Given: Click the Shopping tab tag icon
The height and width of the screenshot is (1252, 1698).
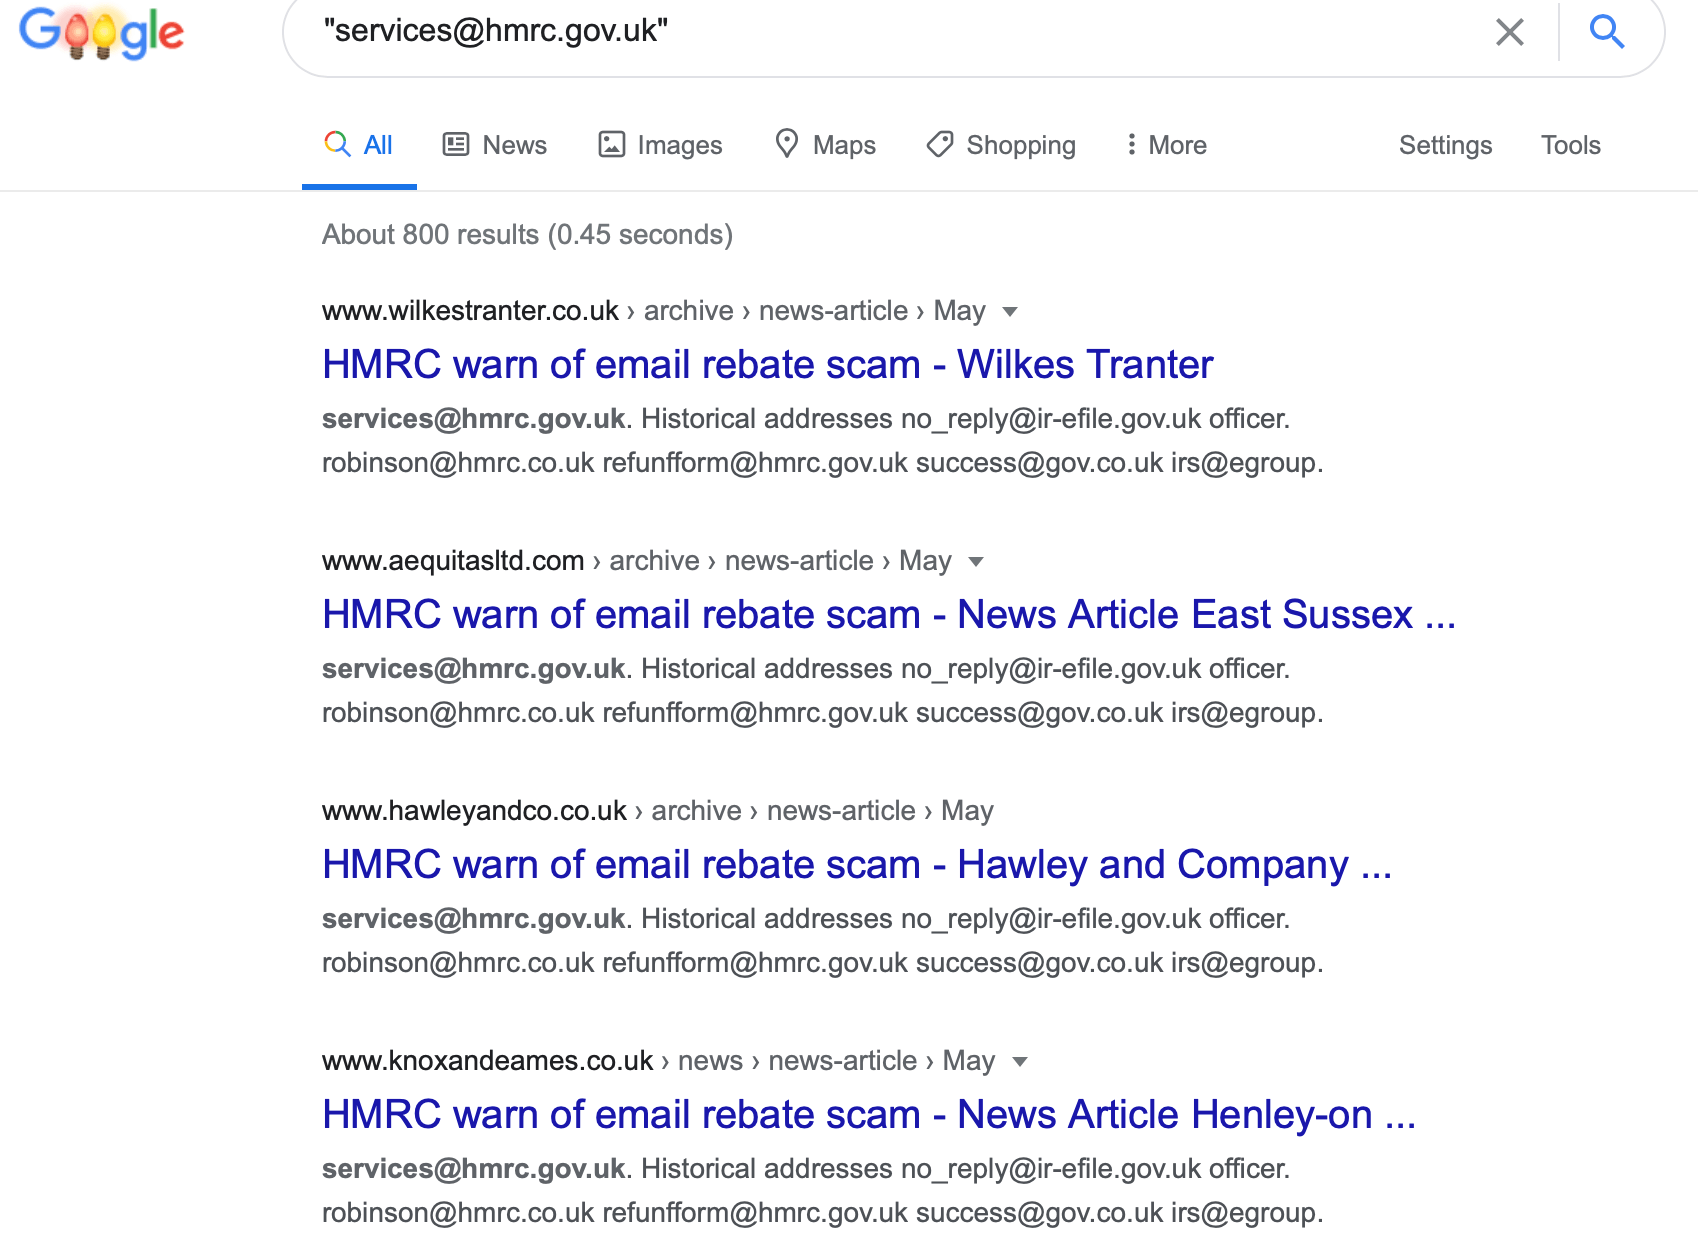Looking at the screenshot, I should pos(940,144).
